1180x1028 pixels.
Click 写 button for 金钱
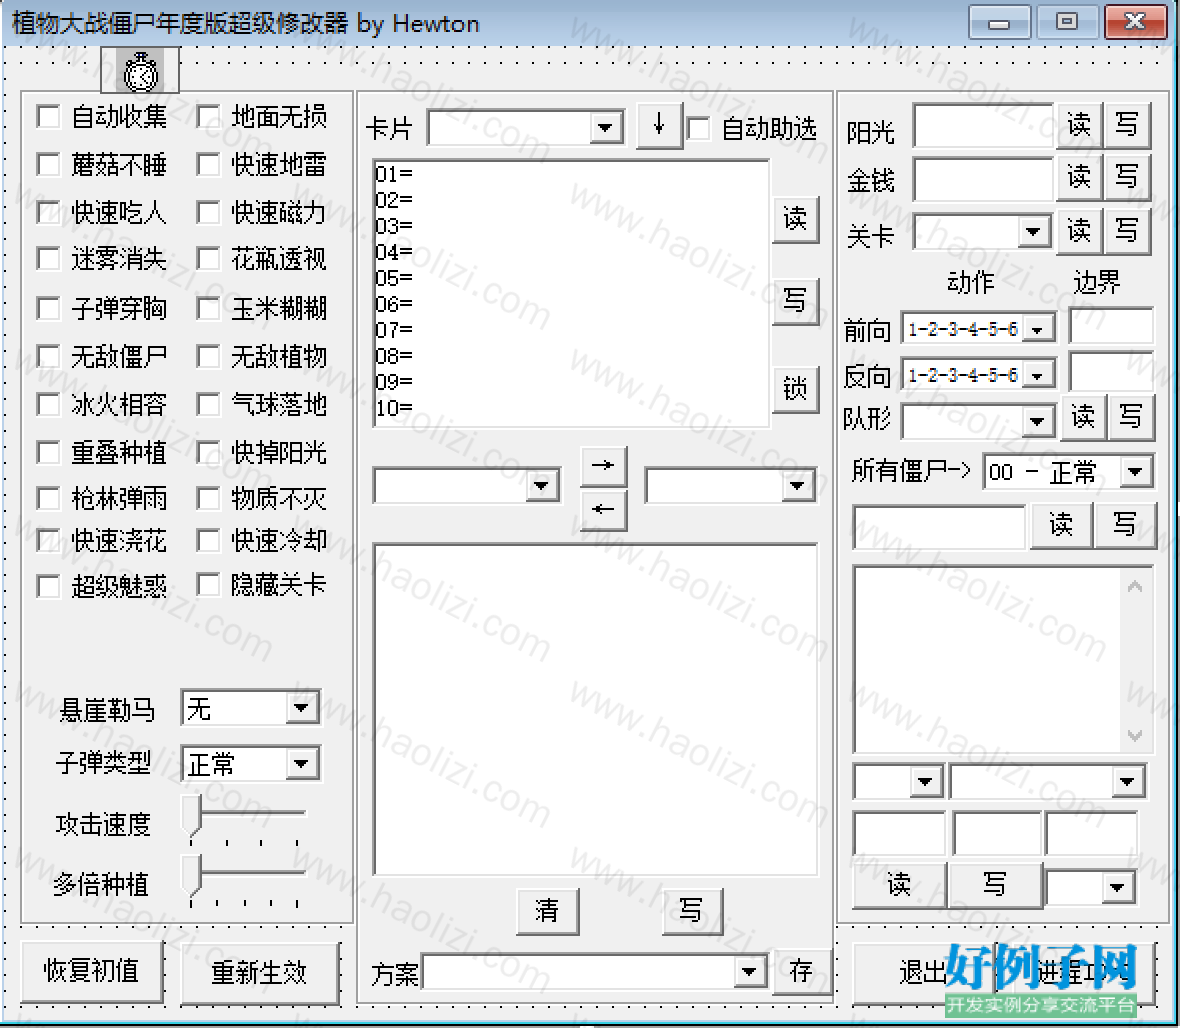(1127, 178)
